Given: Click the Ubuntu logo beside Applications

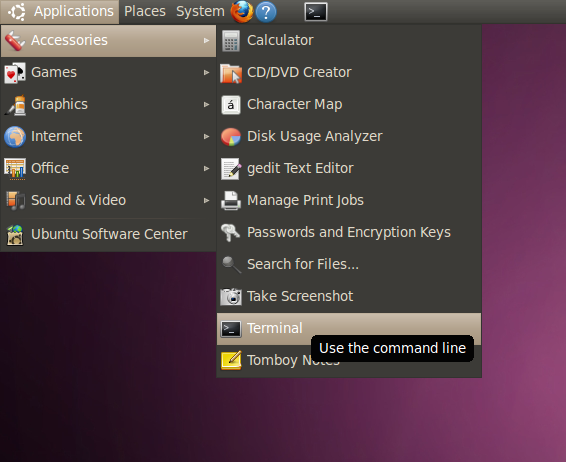Looking at the screenshot, I should tap(17, 12).
